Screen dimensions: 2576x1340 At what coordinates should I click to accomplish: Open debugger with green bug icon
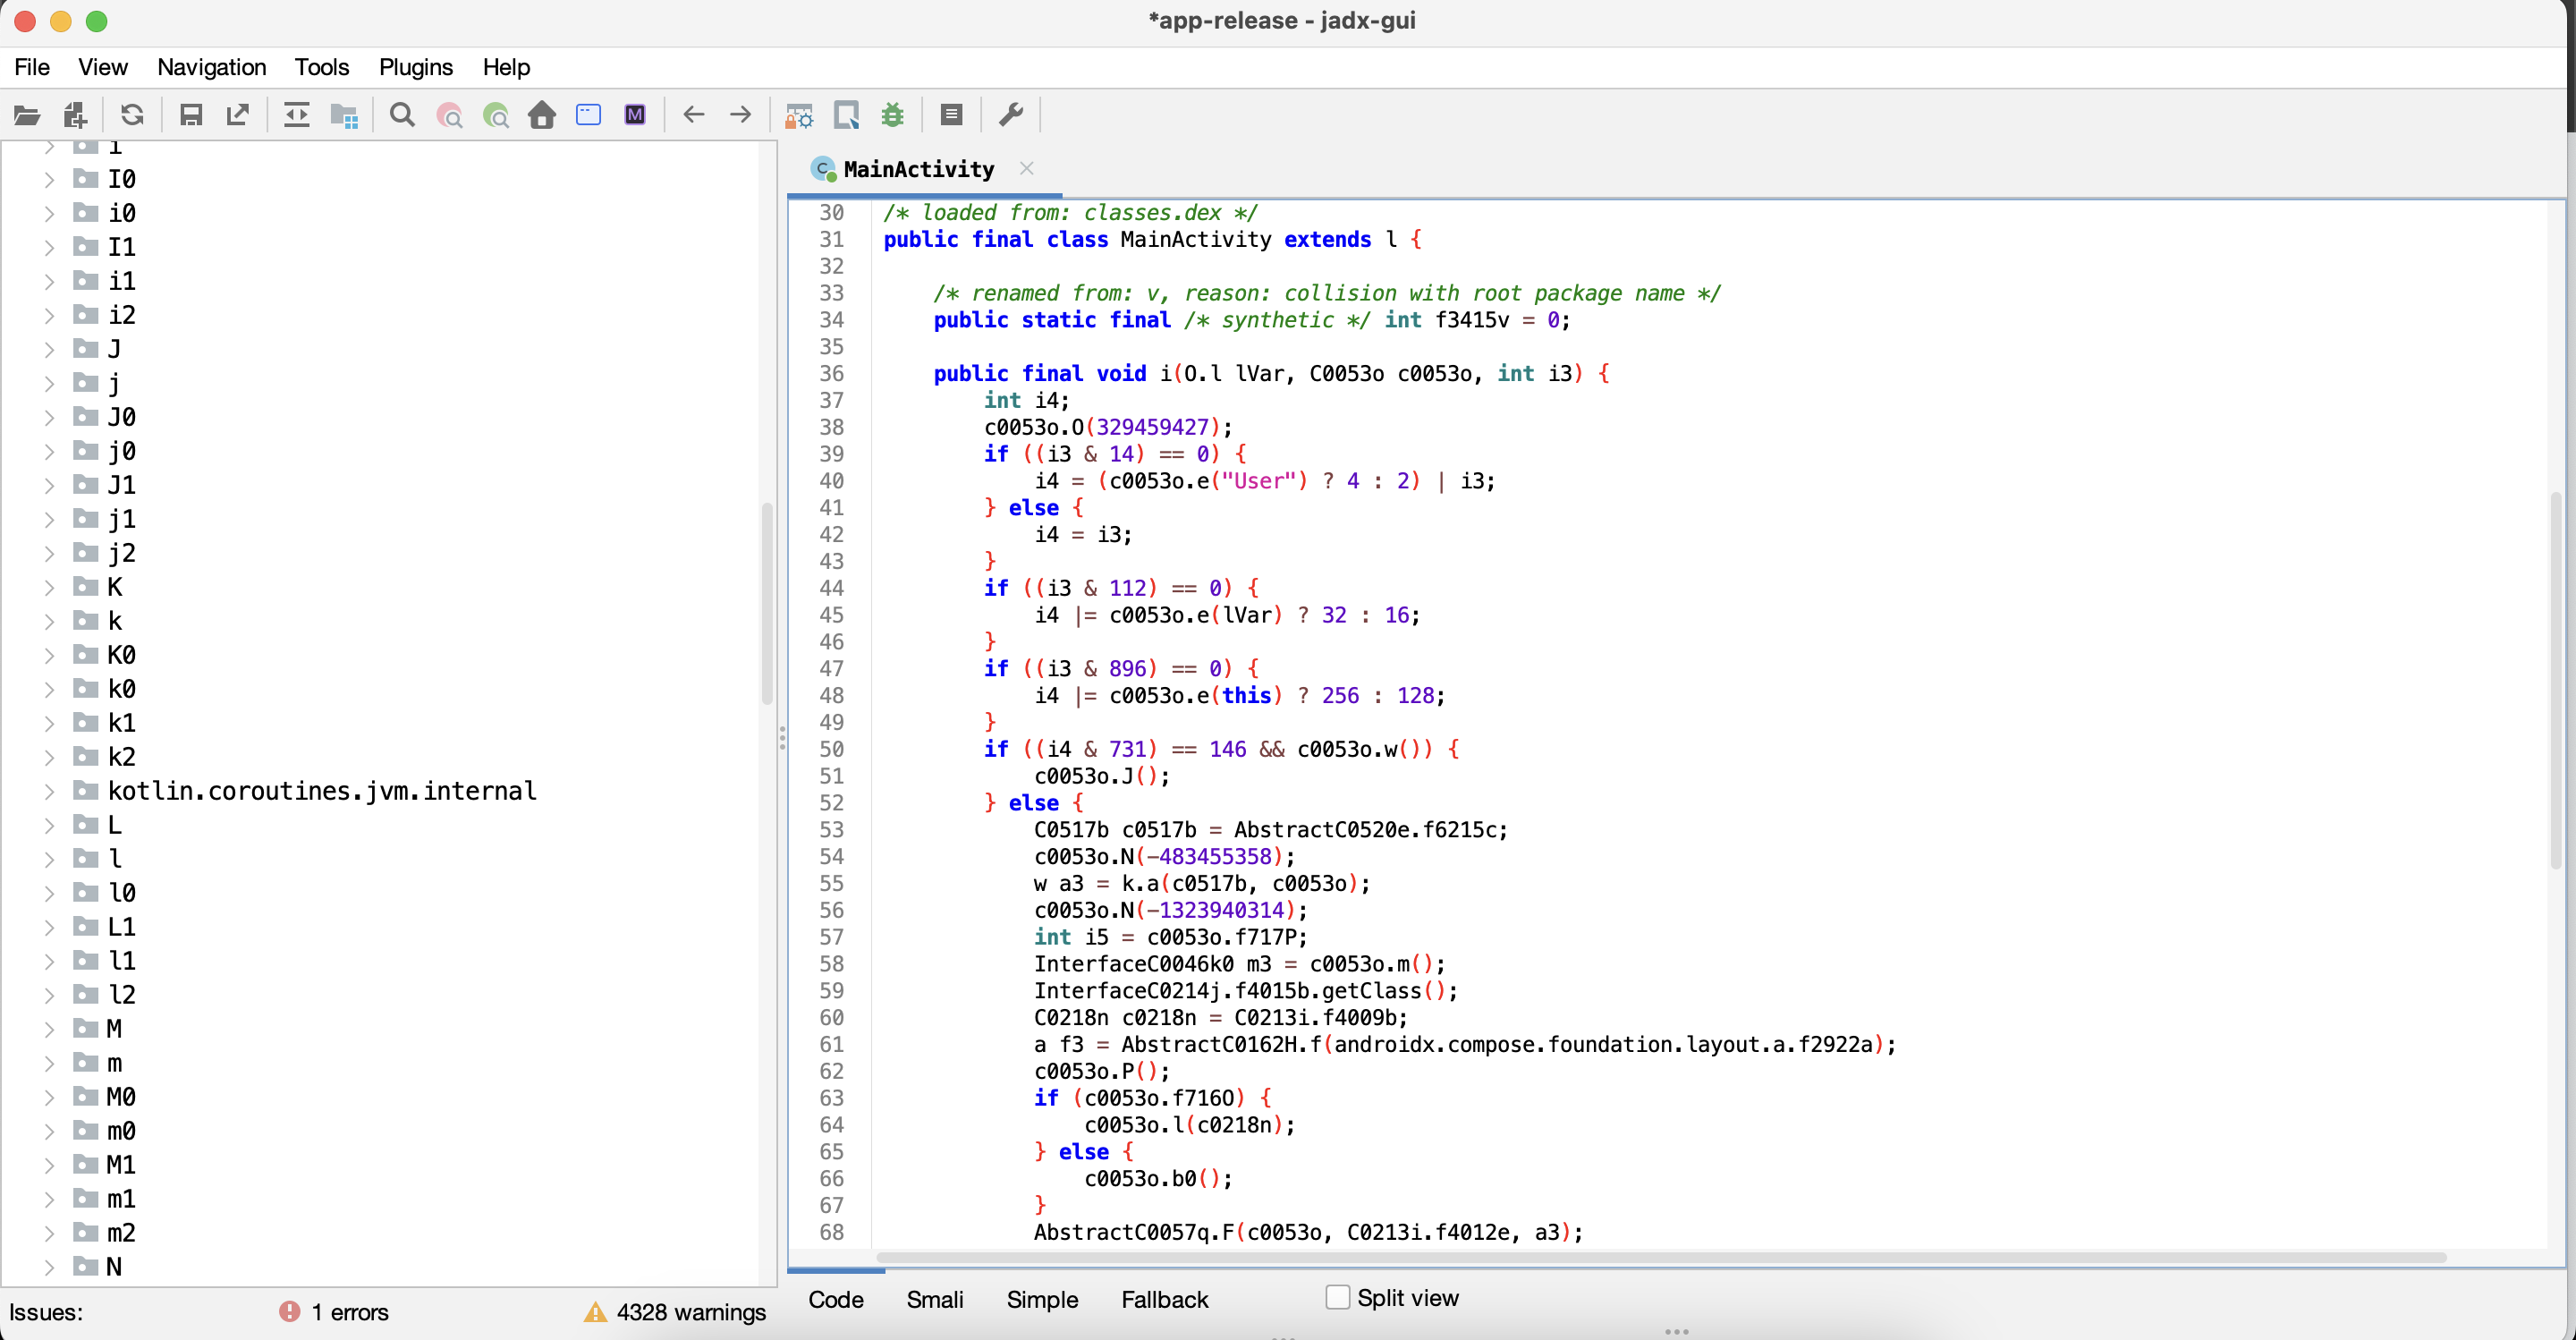[893, 115]
